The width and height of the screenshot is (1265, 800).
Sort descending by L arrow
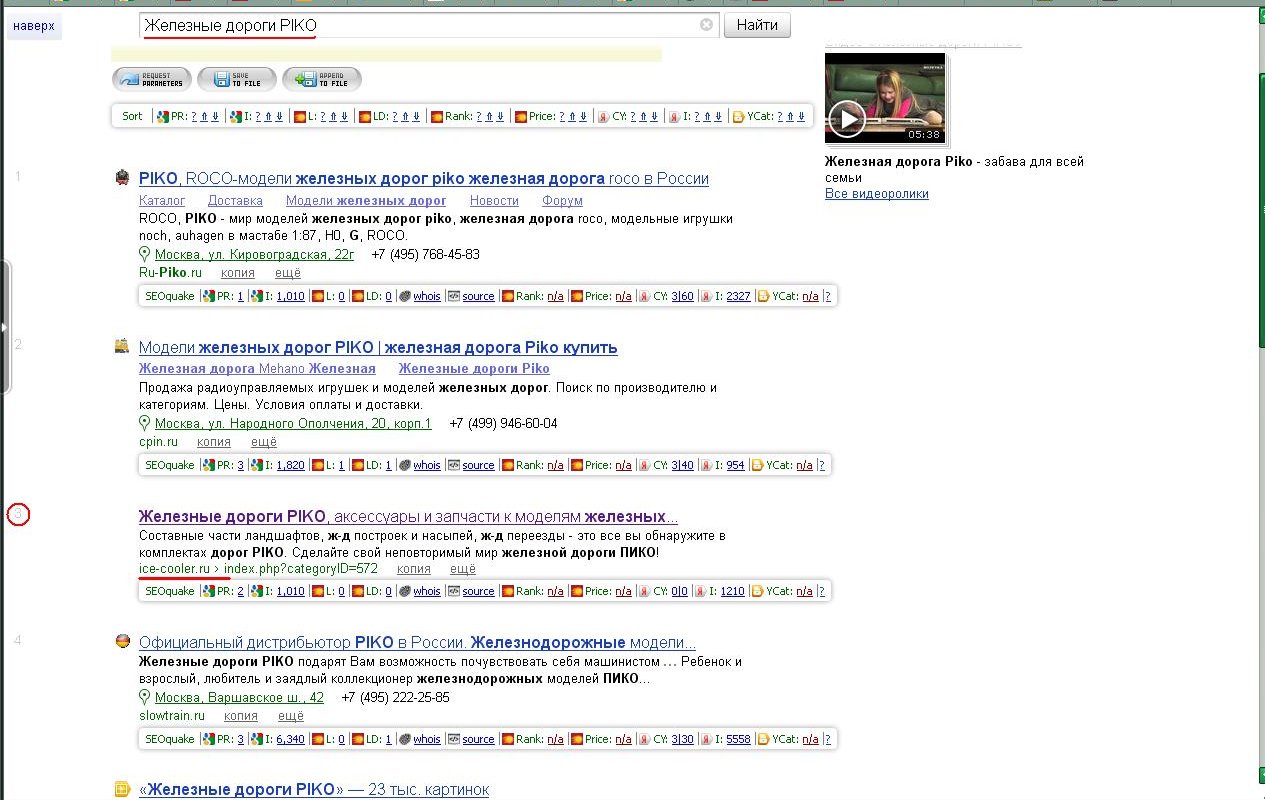click(345, 116)
